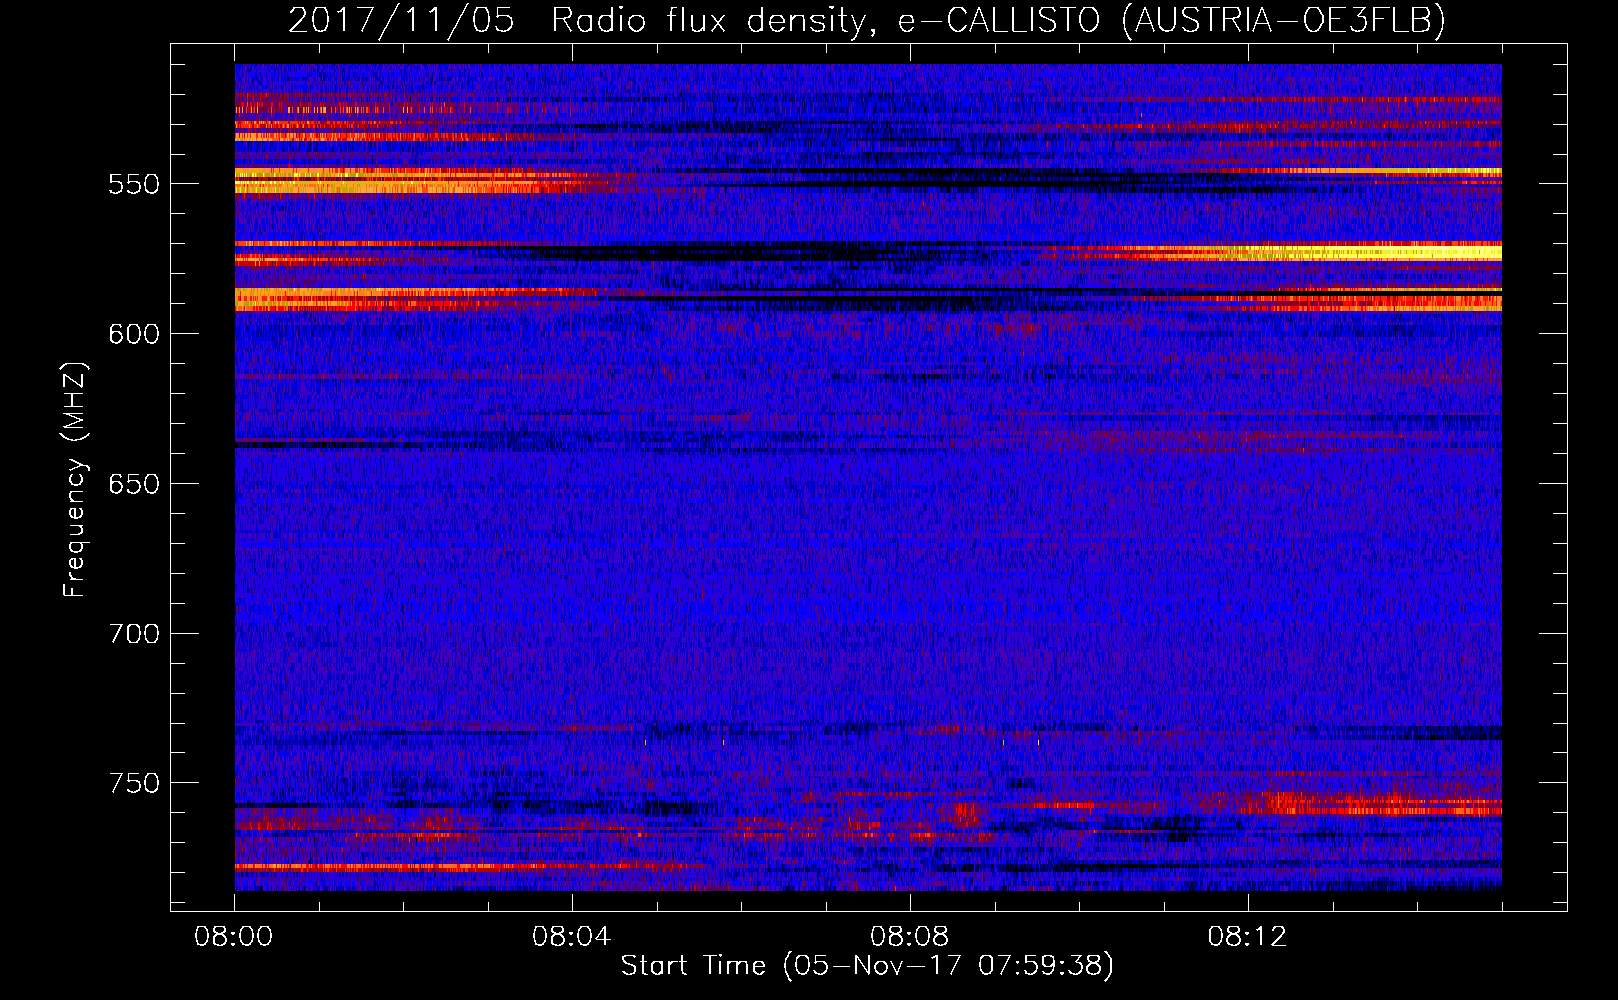Click the 08:08 time tick label

(910, 937)
